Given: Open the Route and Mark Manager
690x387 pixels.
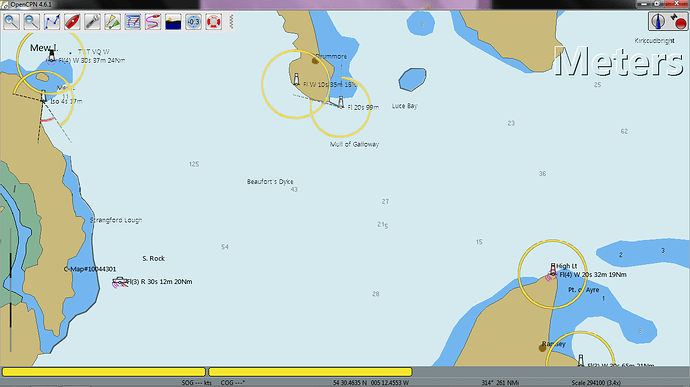Looking at the screenshot, I should click(x=133, y=22).
